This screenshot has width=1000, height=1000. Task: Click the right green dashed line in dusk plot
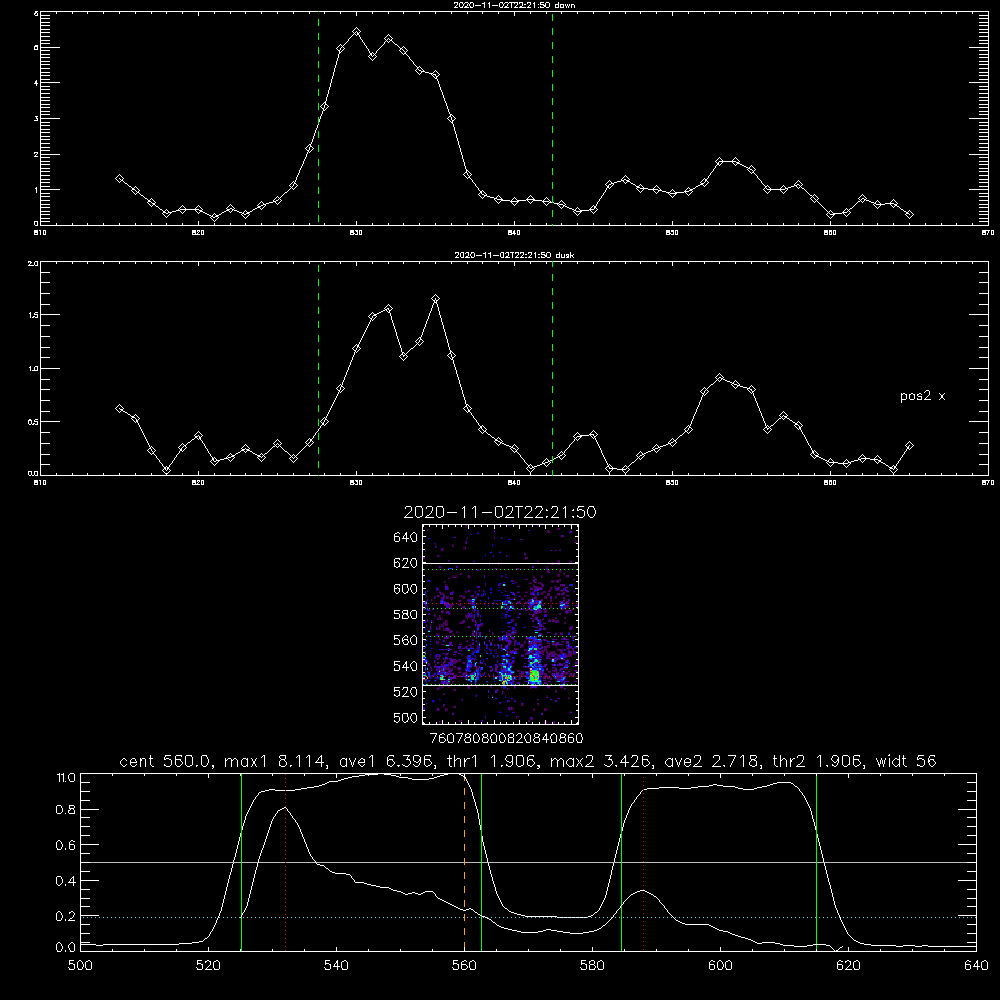click(x=552, y=368)
